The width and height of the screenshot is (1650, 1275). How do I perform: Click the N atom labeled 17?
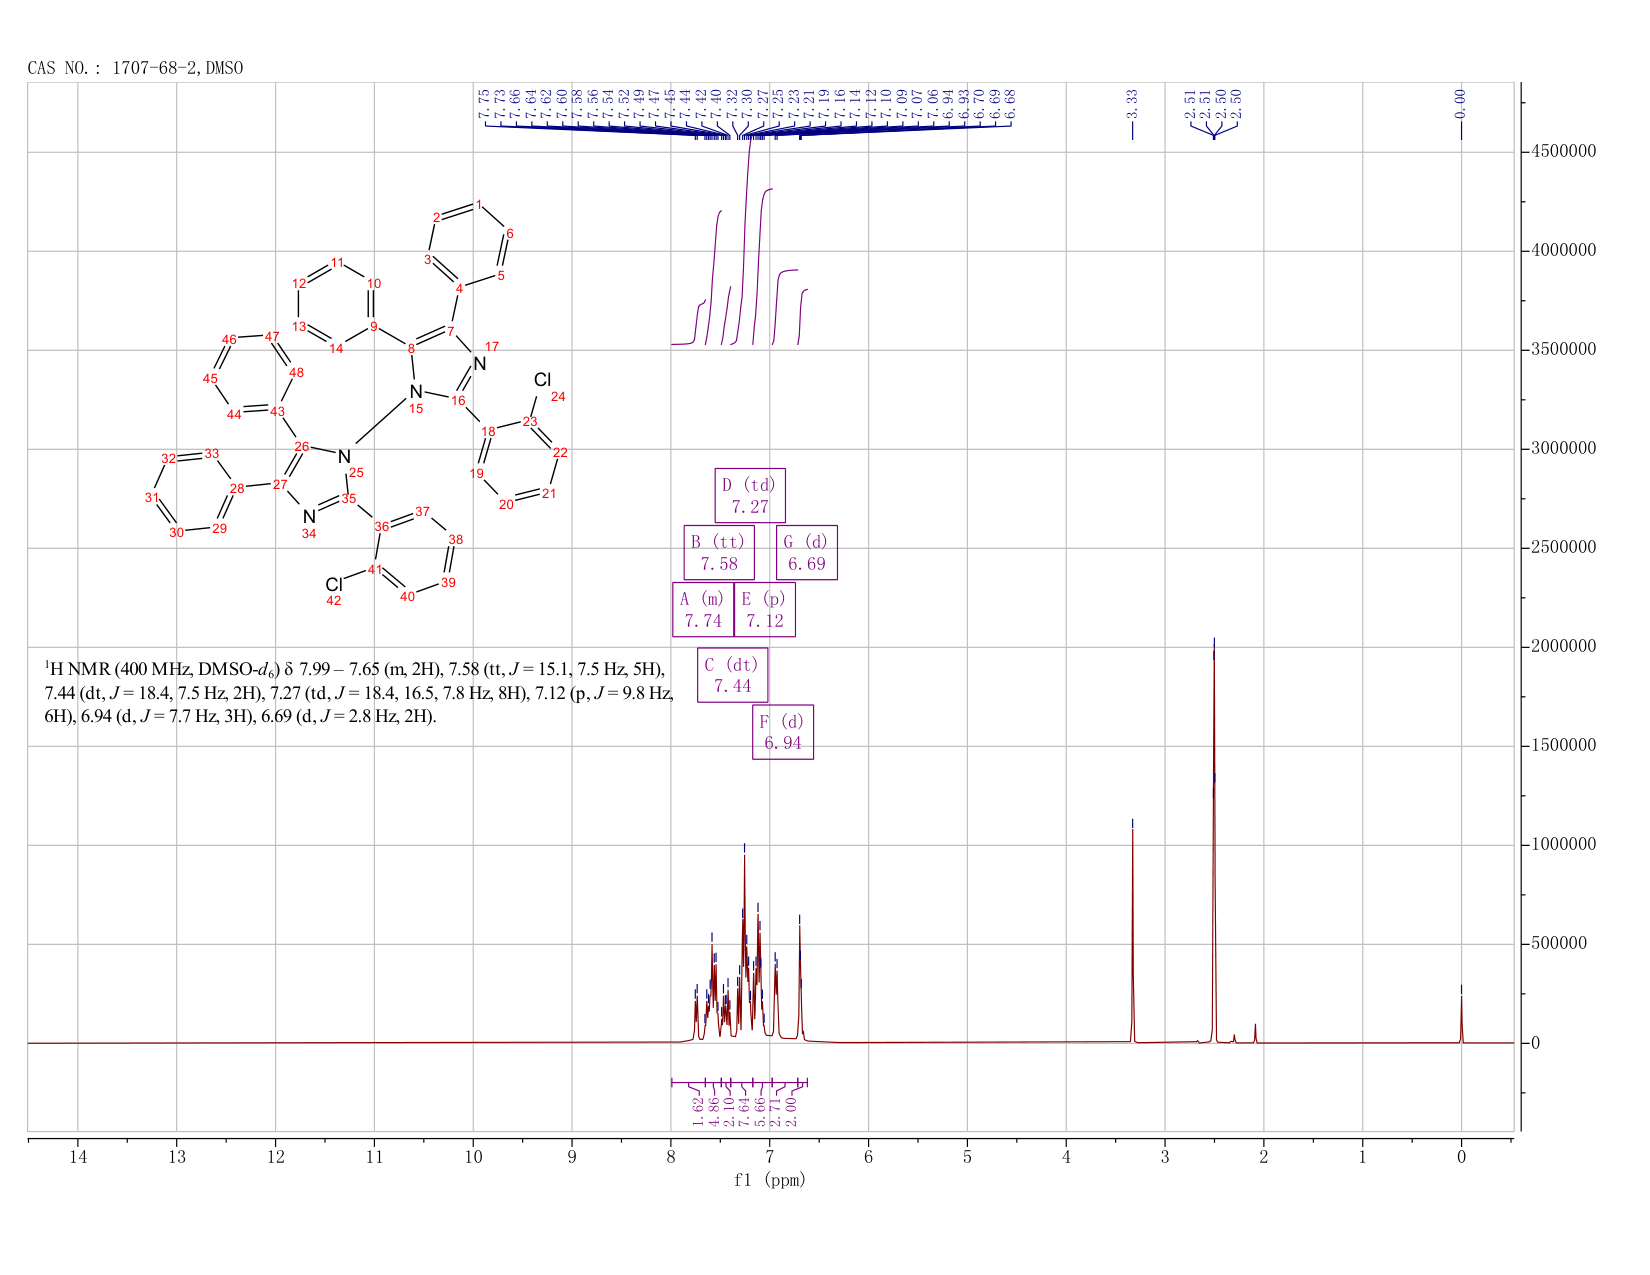click(x=480, y=364)
